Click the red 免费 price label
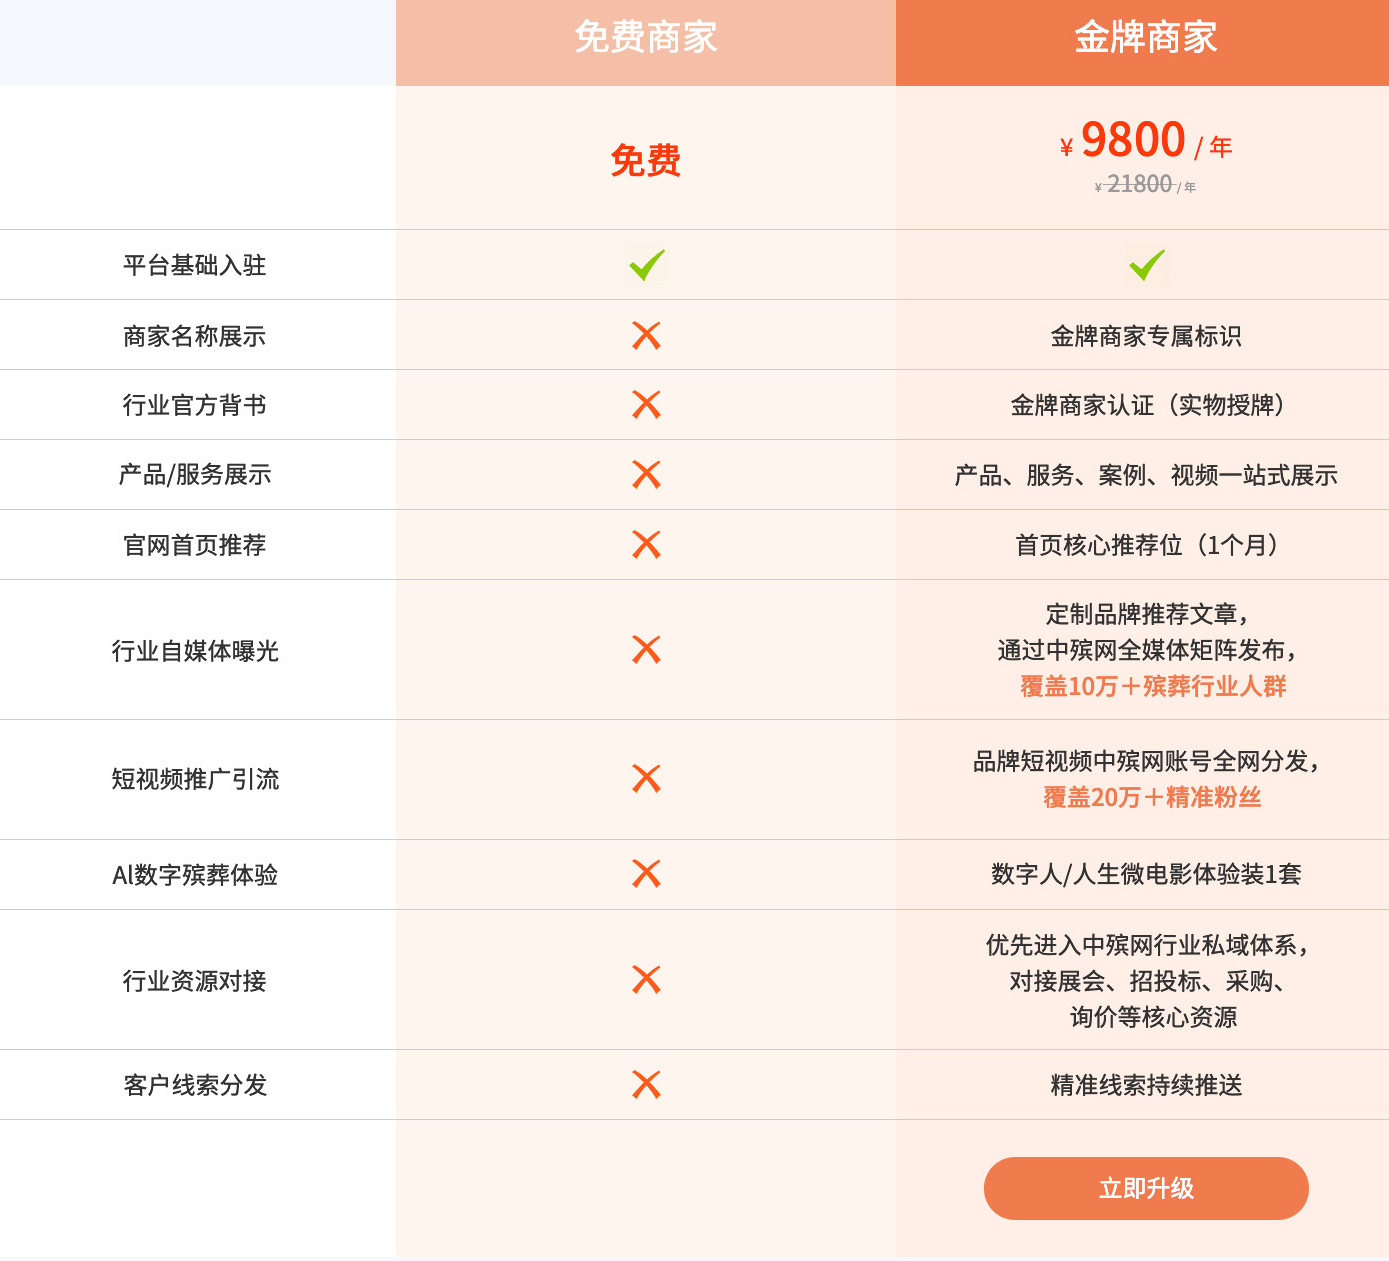The width and height of the screenshot is (1389, 1261). click(646, 160)
